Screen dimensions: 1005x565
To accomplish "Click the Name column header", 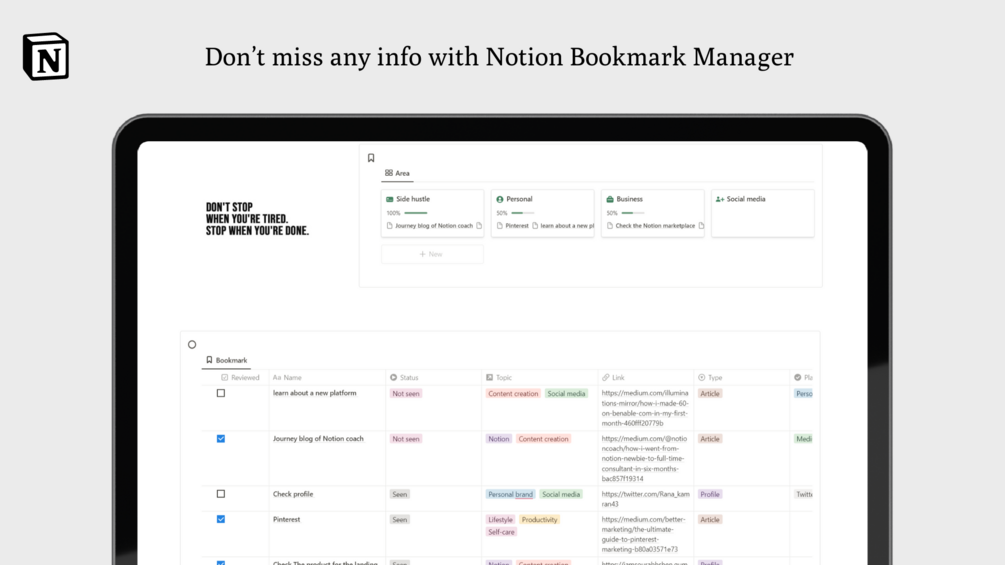I will tap(287, 377).
